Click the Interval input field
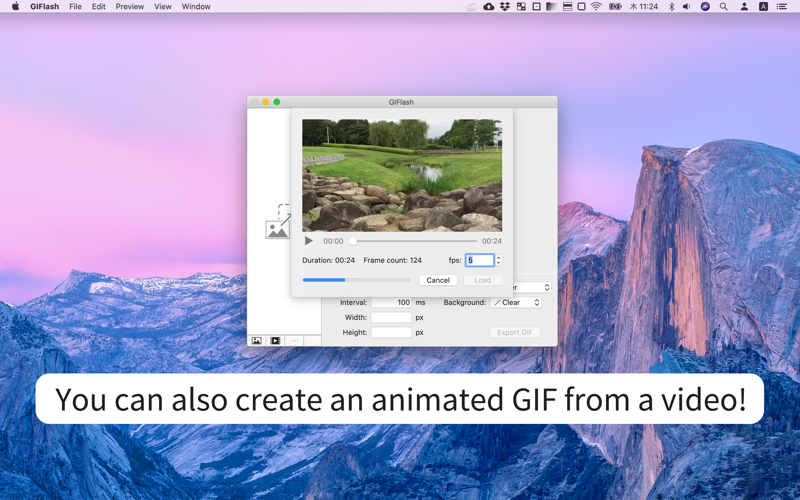800x500 pixels. pyautogui.click(x=391, y=303)
